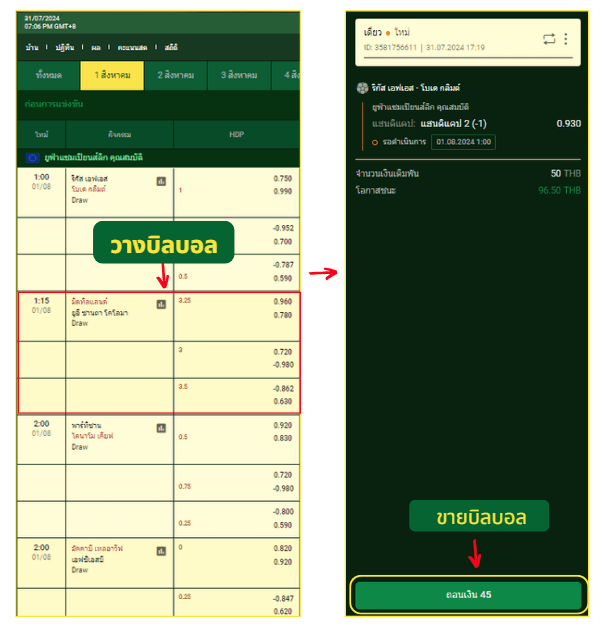
Task: Click the football icon beside the match title
Action: coord(362,88)
